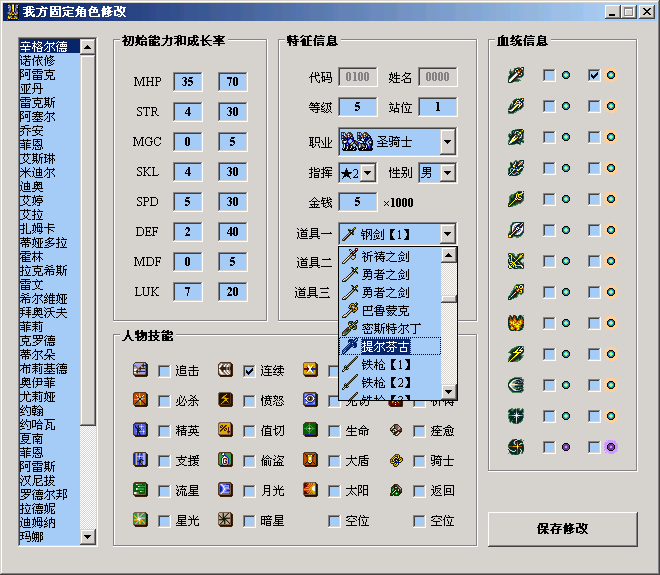
Task: Enable the 月光 skill checkbox
Action: [x=249, y=491]
